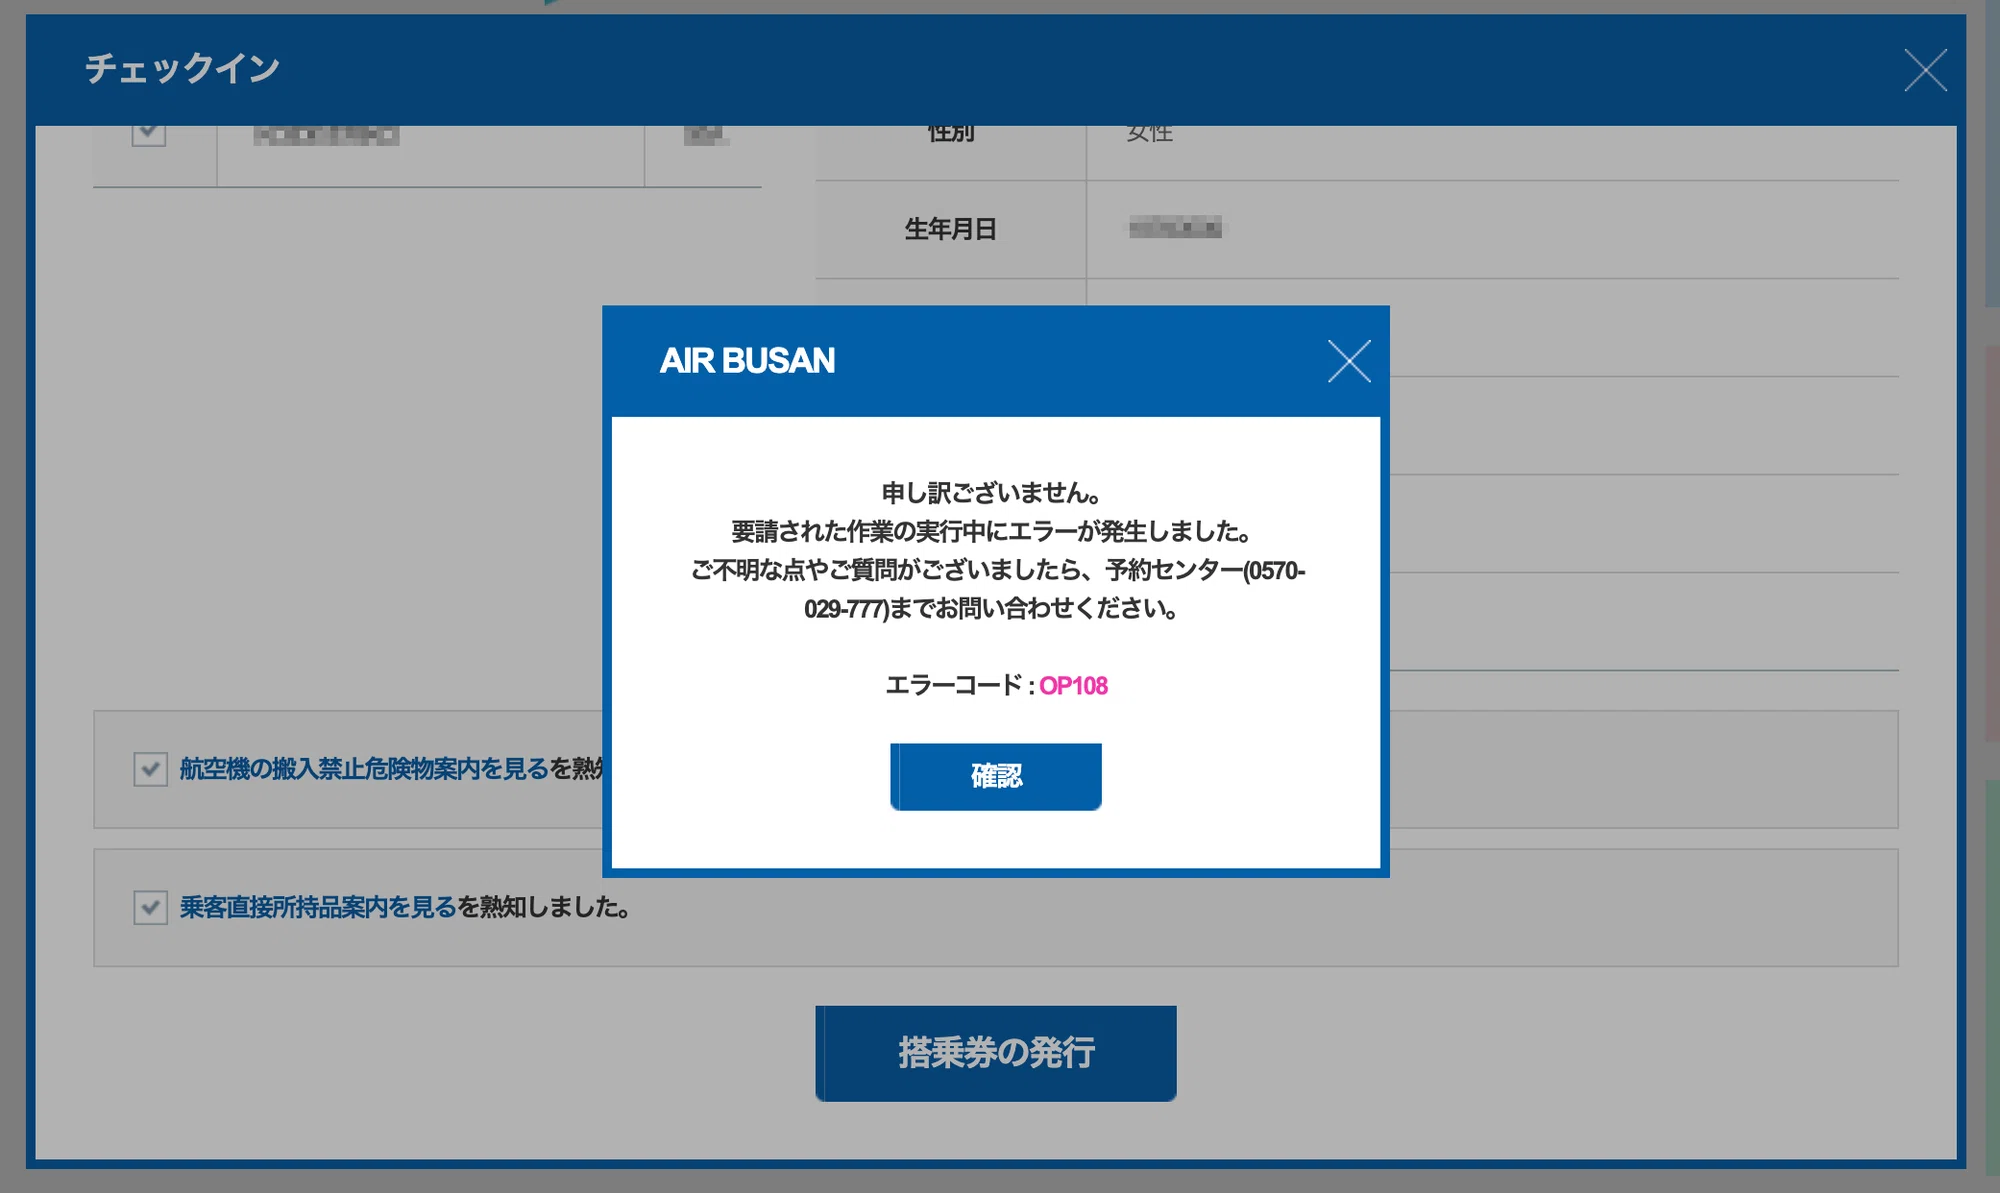This screenshot has height=1193, width=2000.
Task: Click the AIR BUSAN dialog title
Action: [747, 361]
